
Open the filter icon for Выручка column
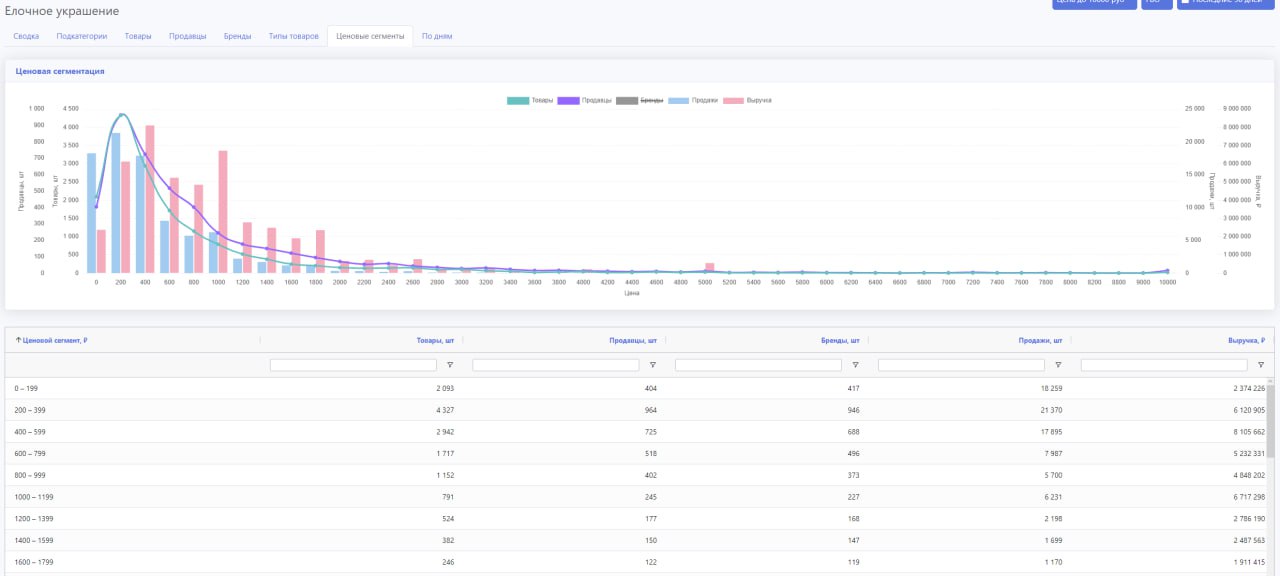coord(1261,365)
